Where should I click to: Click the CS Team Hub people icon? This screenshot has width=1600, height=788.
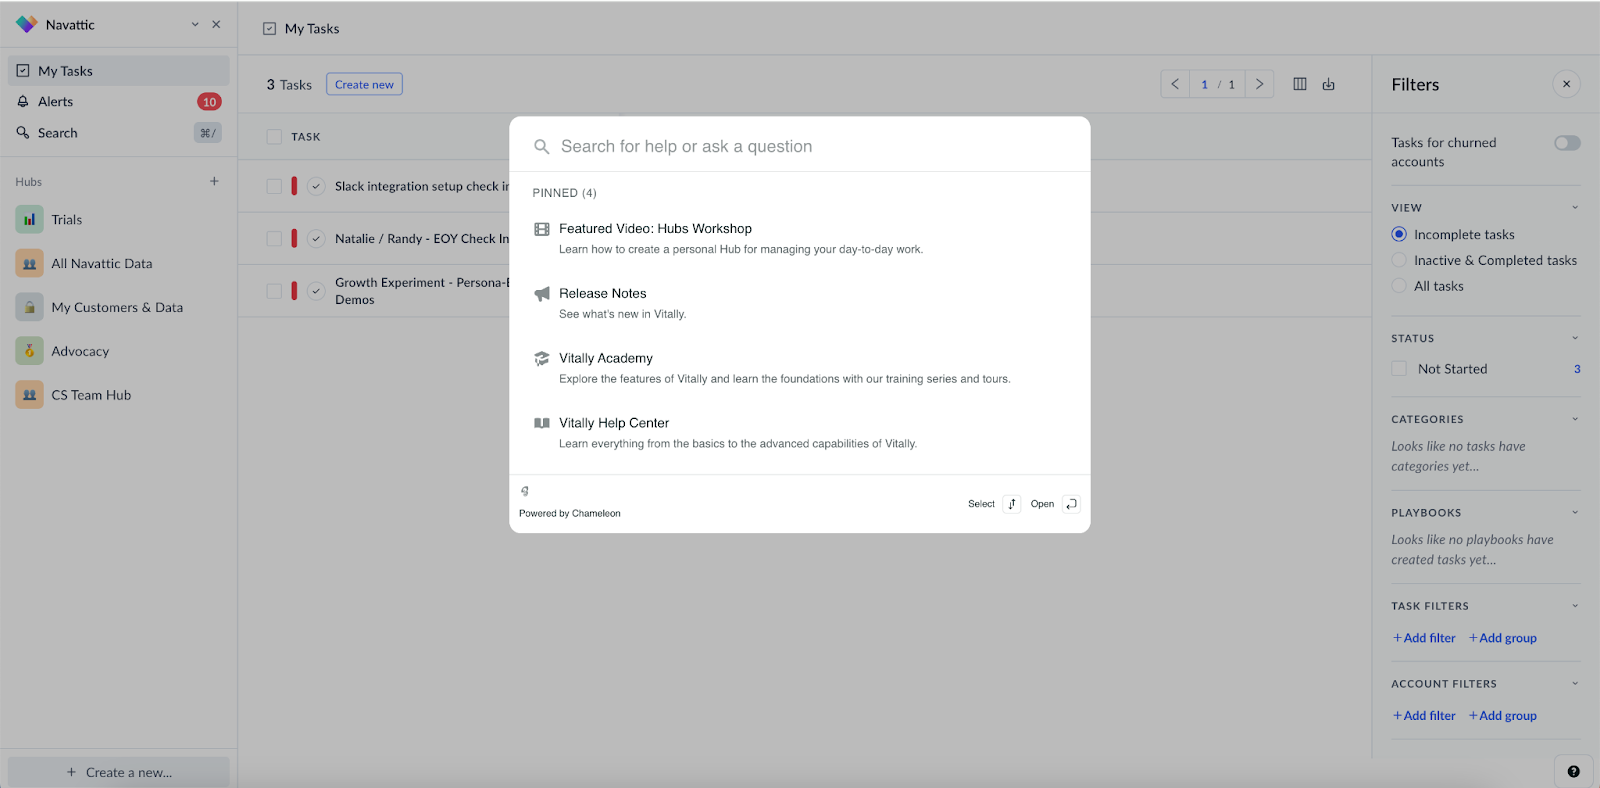[x=29, y=395]
